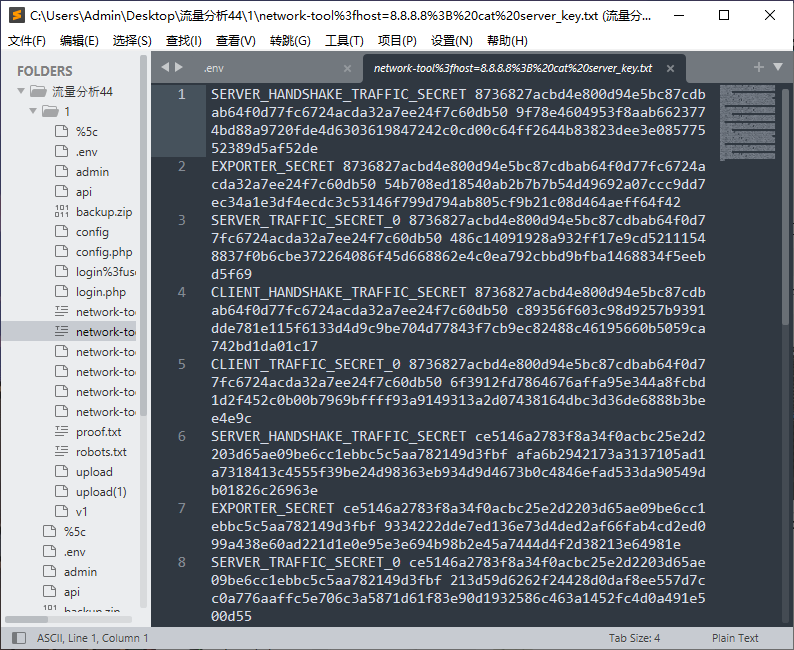Go to previous tab with left arrow
The height and width of the screenshot is (650, 794).
(165, 67)
